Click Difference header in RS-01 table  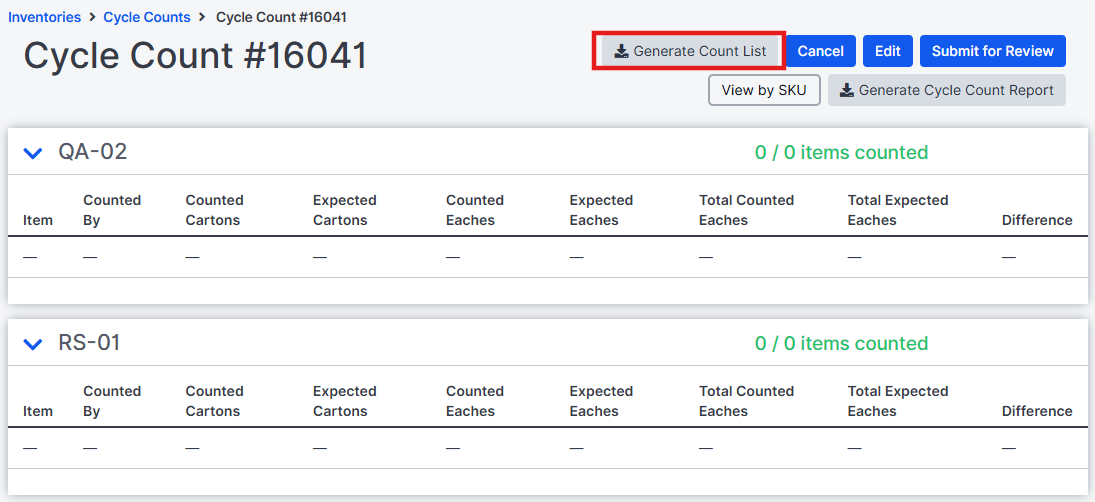point(1037,411)
